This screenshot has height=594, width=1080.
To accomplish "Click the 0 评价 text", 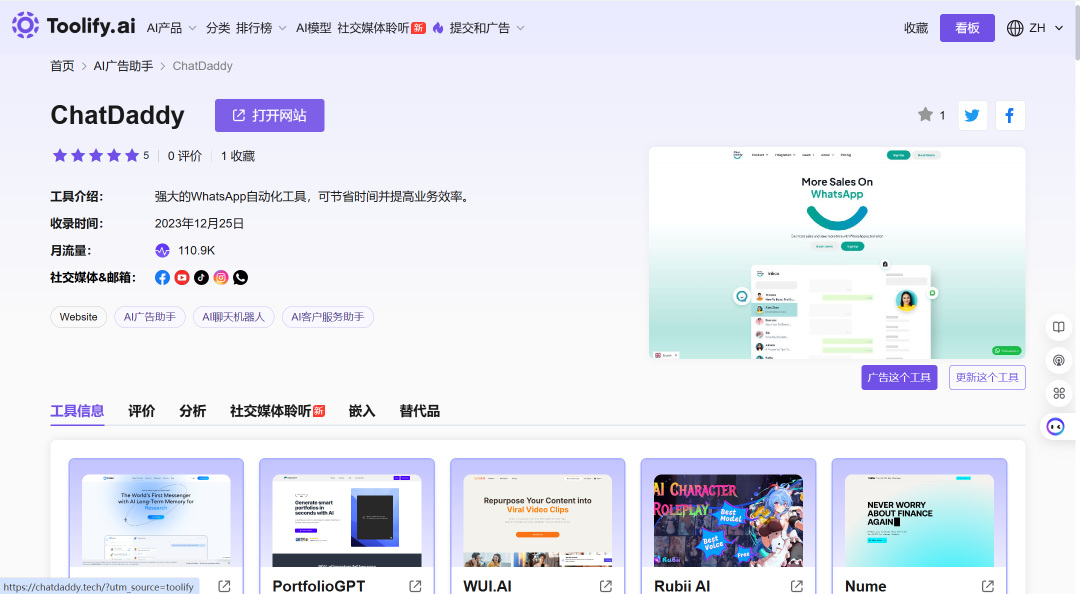I will [x=185, y=156].
